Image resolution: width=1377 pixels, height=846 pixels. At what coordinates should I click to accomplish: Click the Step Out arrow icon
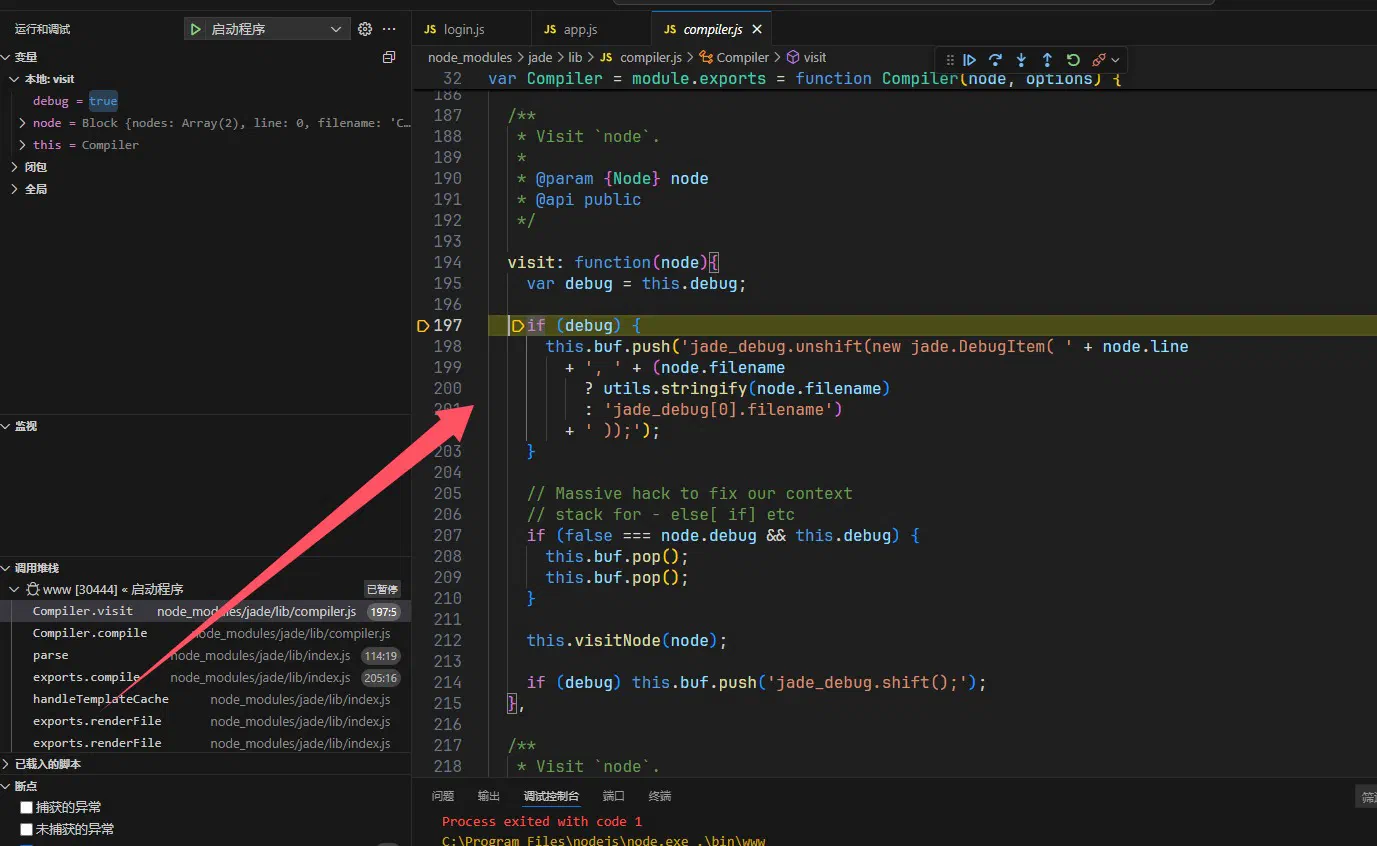click(1047, 60)
